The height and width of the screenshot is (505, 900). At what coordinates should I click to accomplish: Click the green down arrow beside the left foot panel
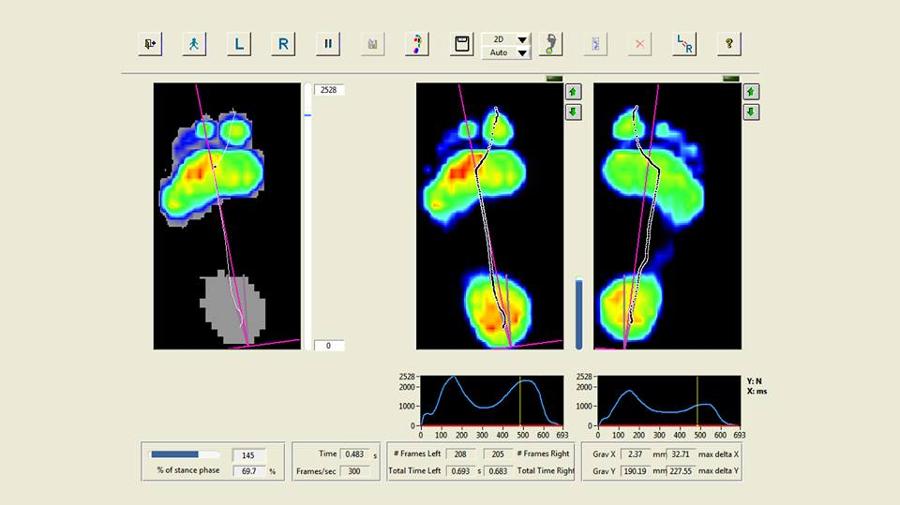[x=573, y=112]
